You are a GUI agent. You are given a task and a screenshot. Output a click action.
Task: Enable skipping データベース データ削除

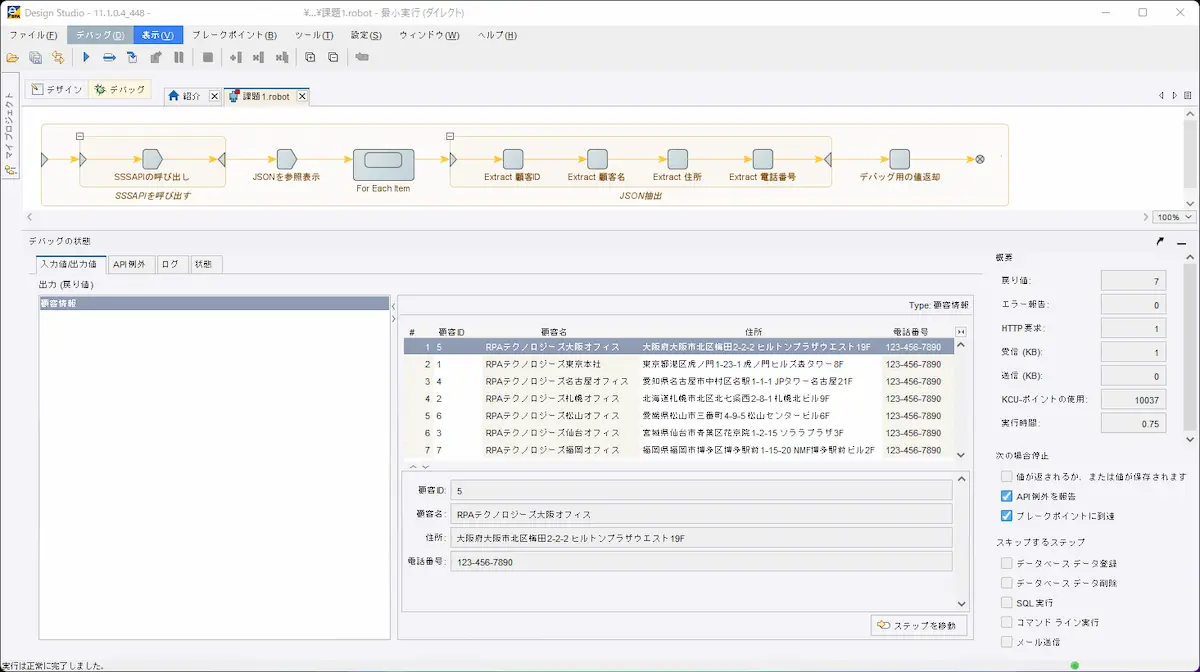point(1007,583)
